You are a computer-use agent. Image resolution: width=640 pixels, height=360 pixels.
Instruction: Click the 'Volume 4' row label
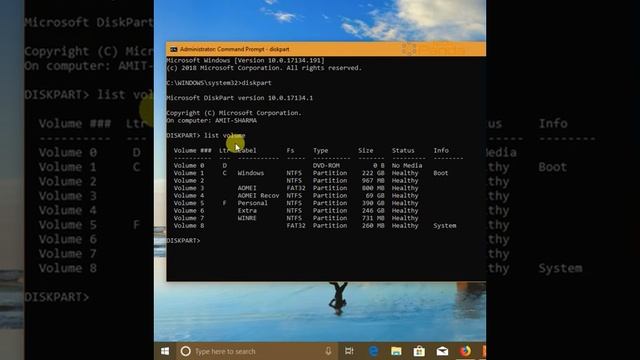click(x=189, y=196)
